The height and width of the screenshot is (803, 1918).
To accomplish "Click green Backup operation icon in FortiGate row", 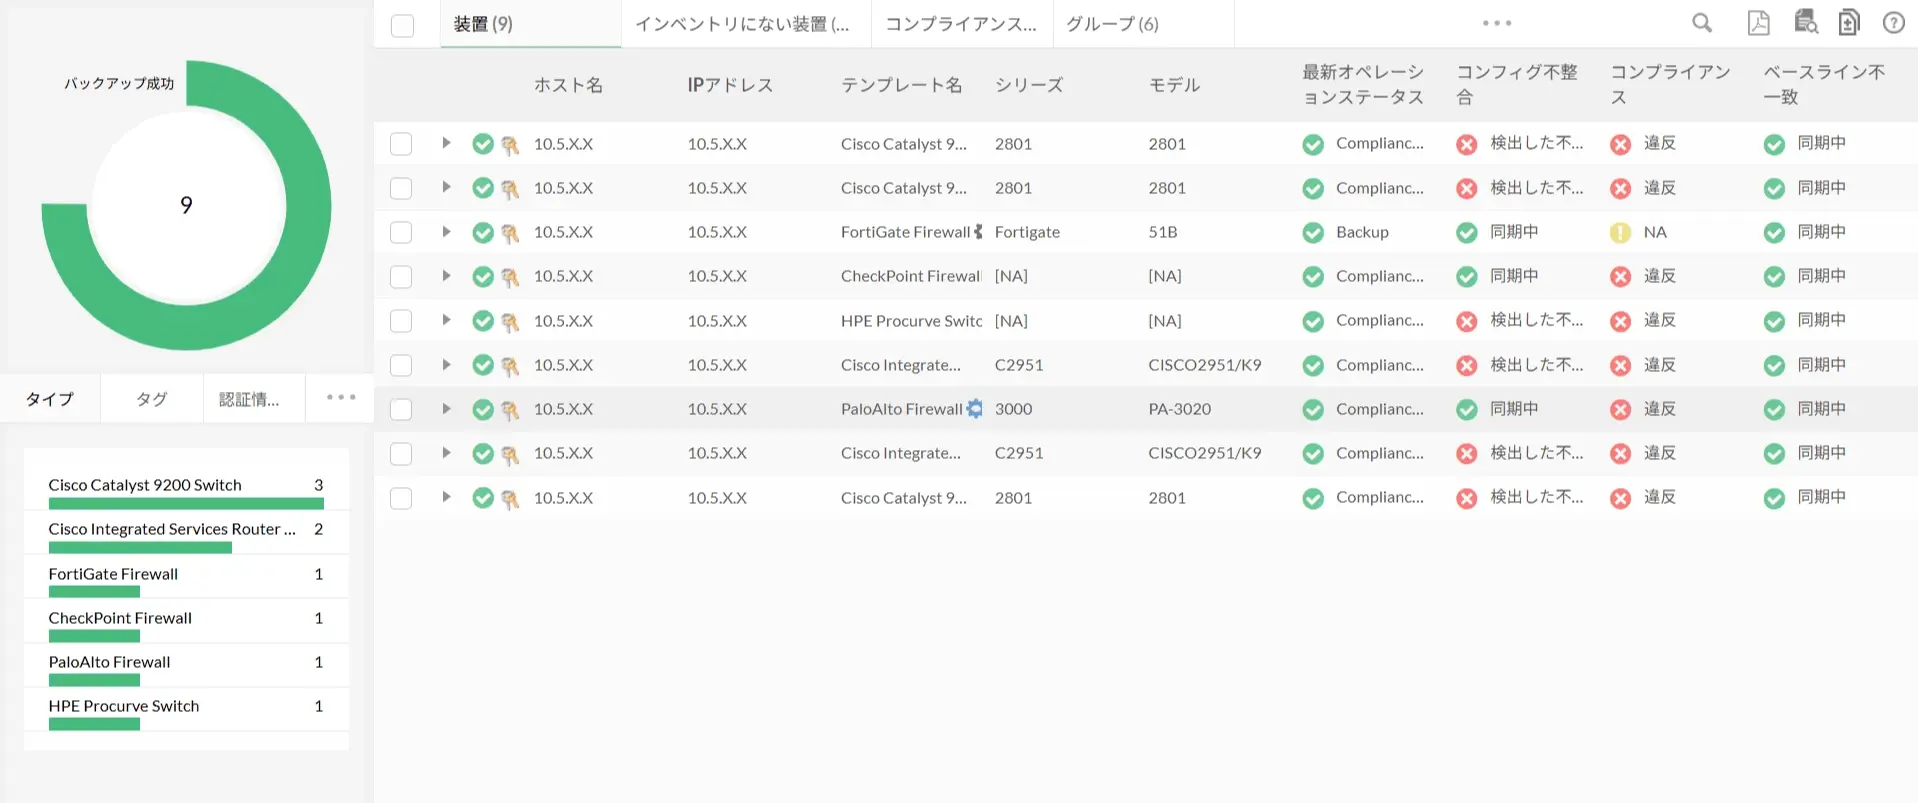I will (1313, 233).
